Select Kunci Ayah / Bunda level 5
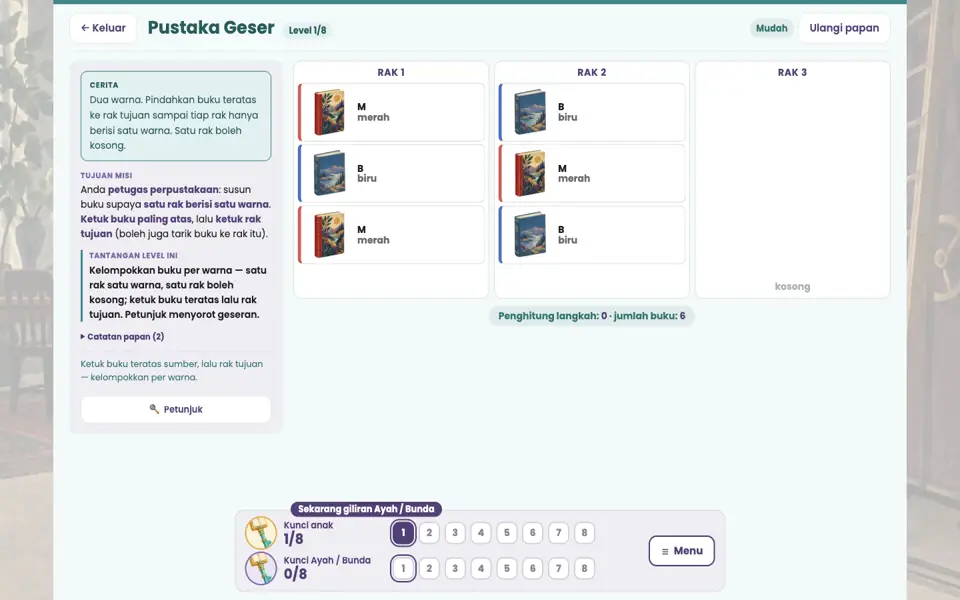 point(506,568)
